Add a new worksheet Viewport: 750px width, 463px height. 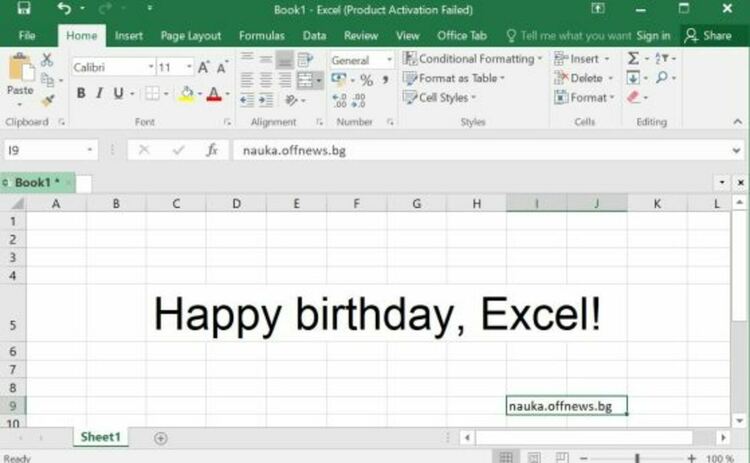161,438
